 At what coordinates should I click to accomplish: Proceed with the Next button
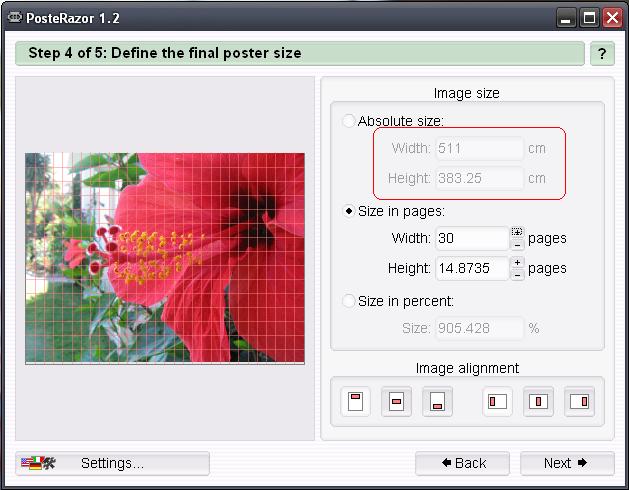[x=567, y=463]
